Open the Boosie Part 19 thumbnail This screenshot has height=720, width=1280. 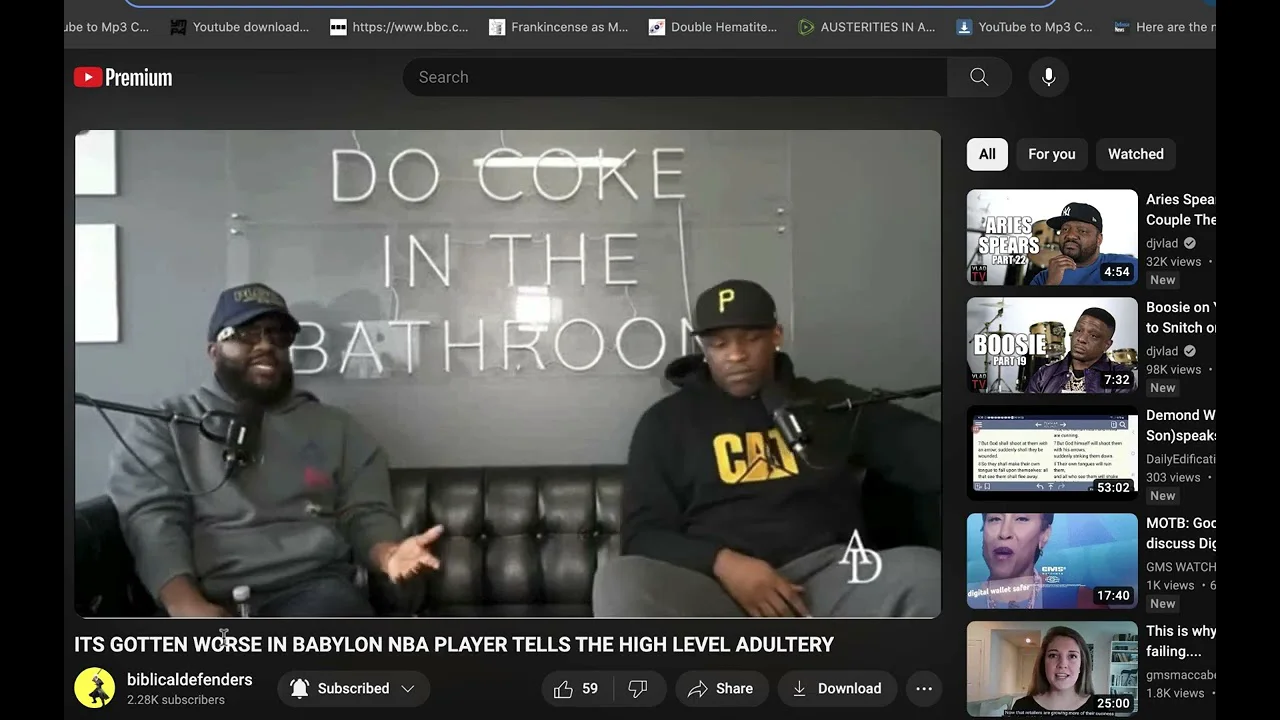[x=1052, y=345]
